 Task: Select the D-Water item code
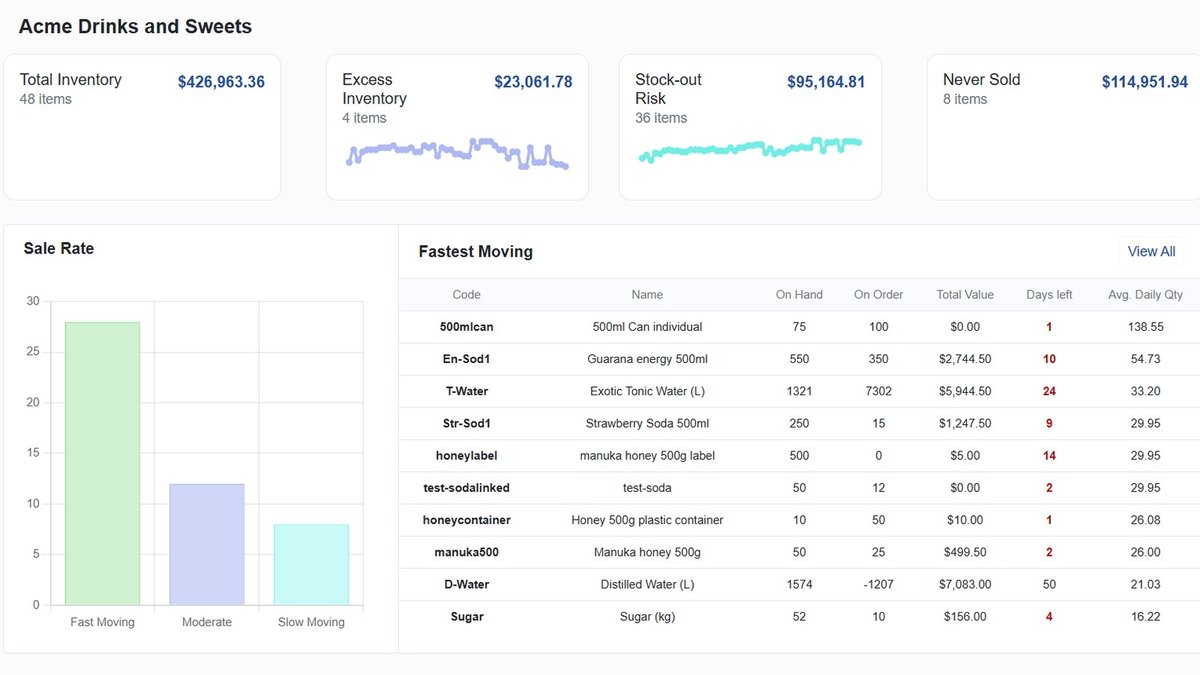(x=466, y=584)
